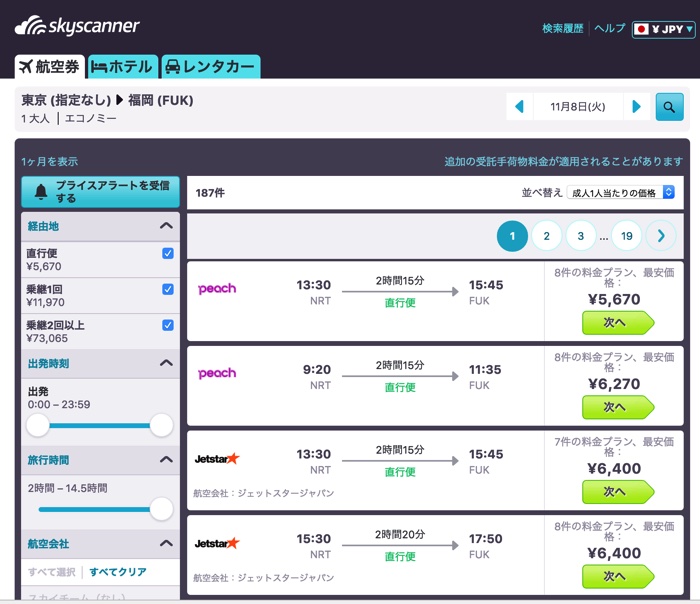The width and height of the screenshot is (700, 604).
Task: Click Jetstar logo on 13:30 flight
Action: (x=217, y=458)
